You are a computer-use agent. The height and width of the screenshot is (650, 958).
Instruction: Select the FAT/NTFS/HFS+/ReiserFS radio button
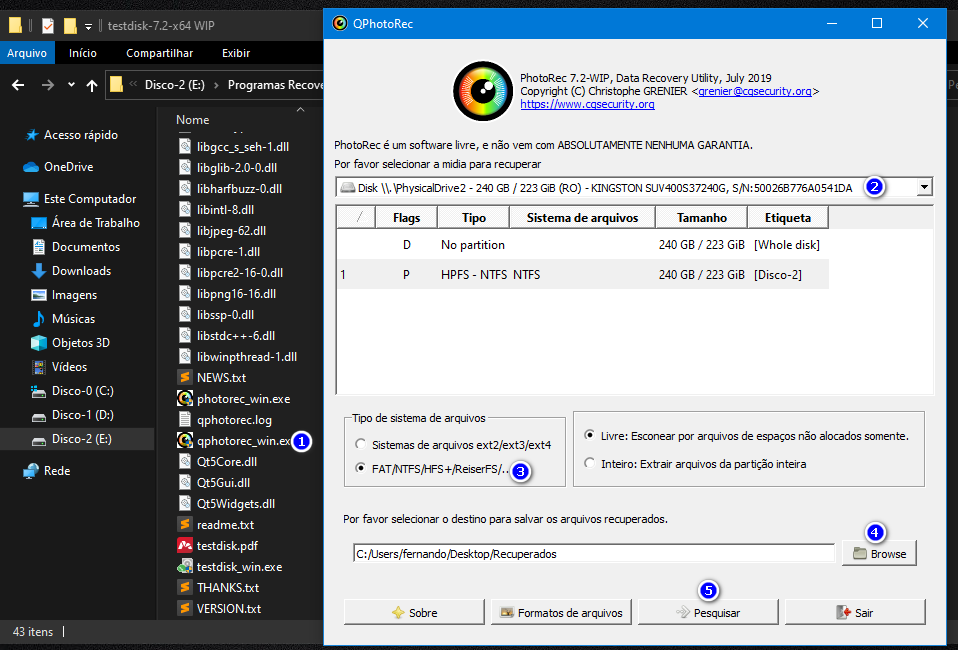tap(360, 469)
